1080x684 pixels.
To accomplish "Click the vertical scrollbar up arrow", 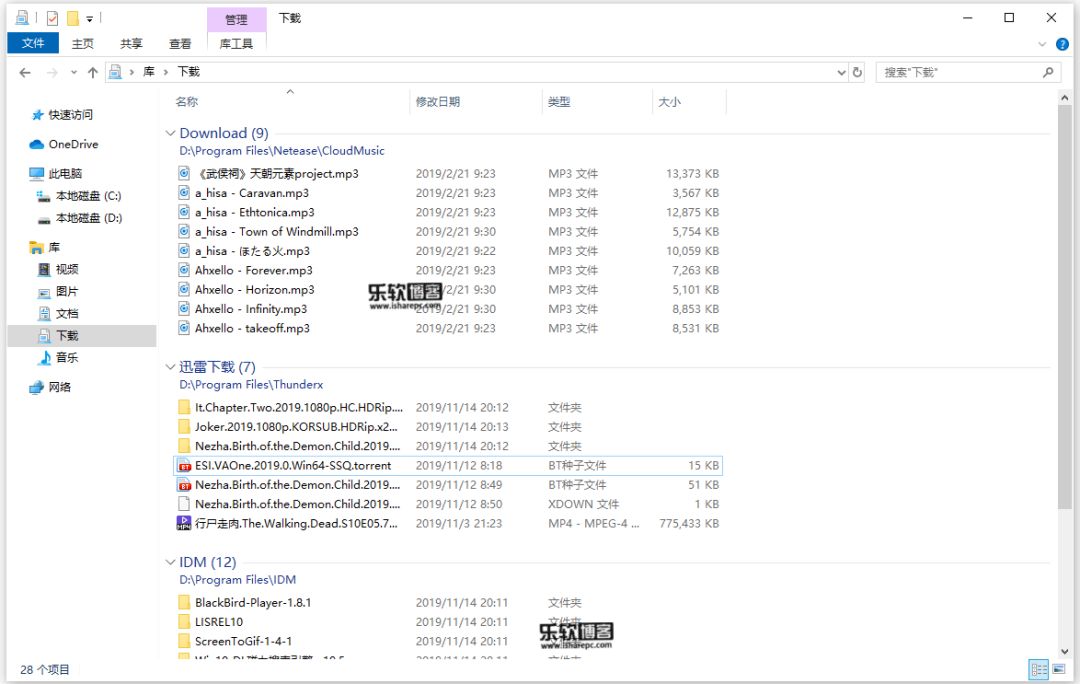I will pos(1065,98).
